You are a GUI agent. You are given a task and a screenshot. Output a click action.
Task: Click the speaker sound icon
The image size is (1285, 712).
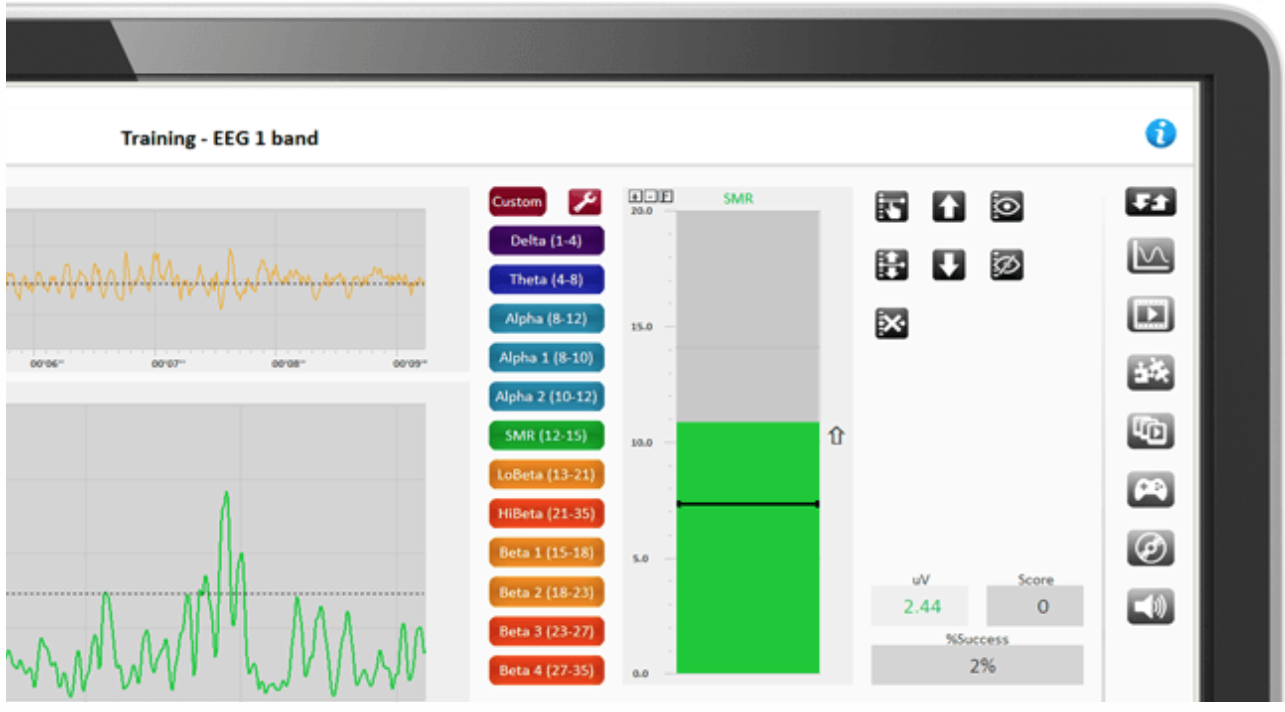click(1150, 607)
